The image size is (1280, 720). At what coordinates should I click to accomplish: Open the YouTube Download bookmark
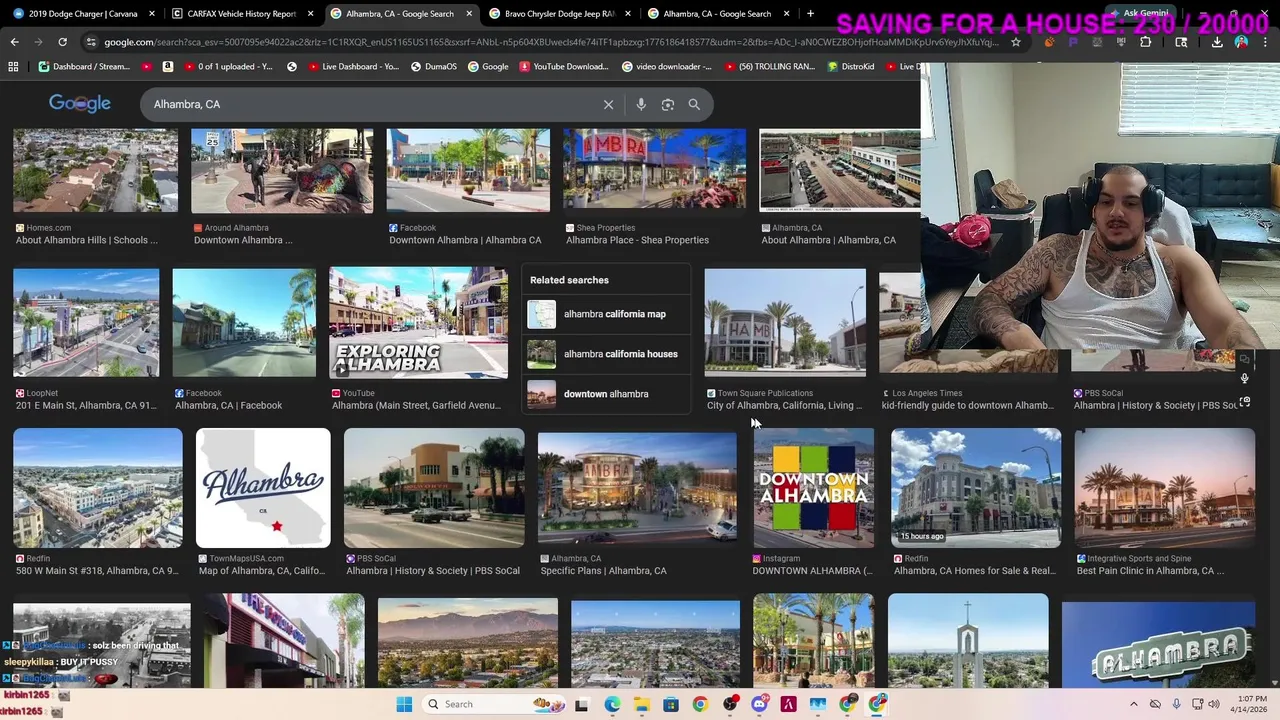563,66
